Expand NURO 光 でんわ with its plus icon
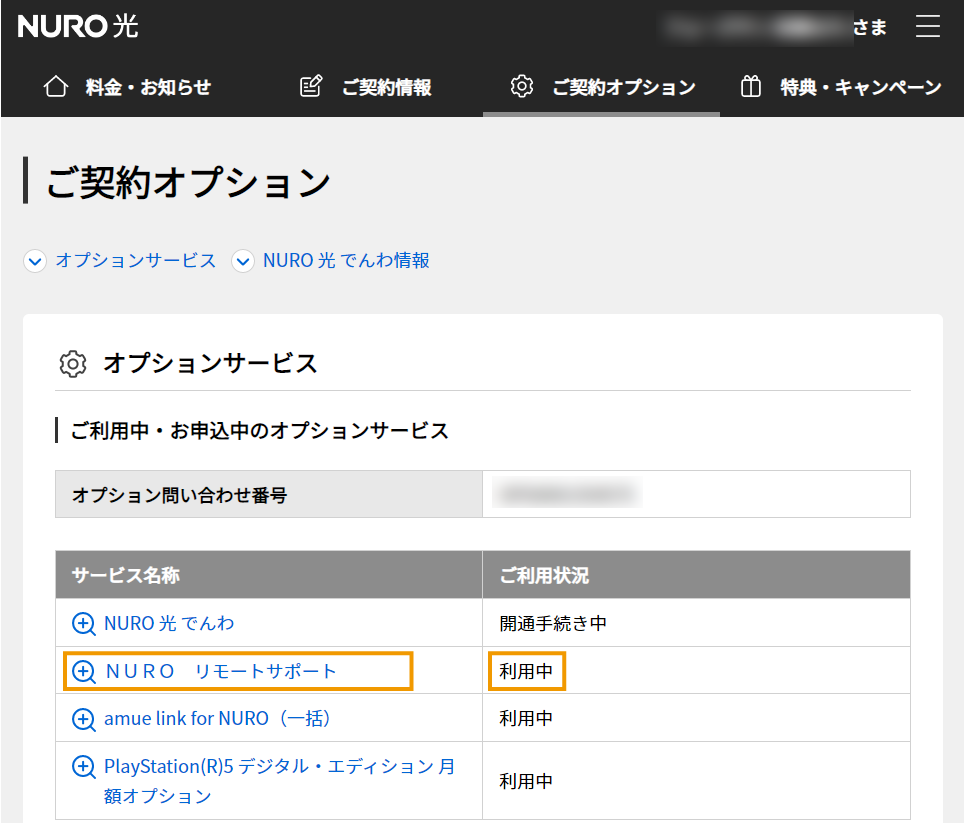This screenshot has width=964, height=824. 84,624
